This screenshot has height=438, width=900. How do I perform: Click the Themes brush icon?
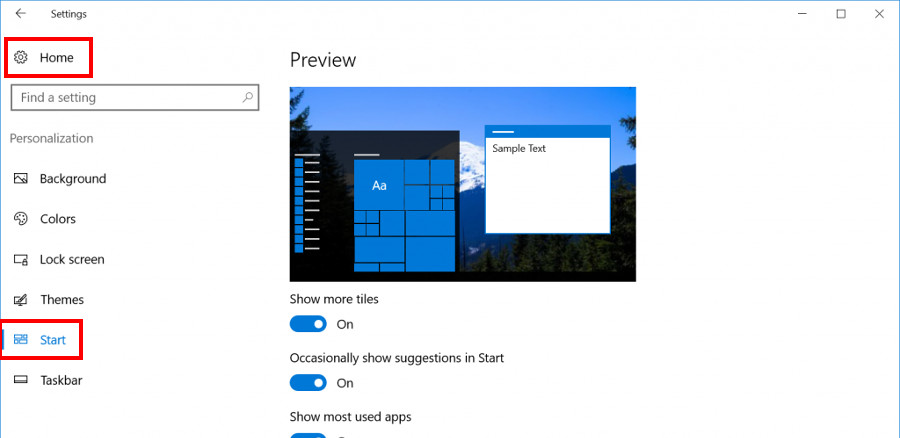click(x=21, y=300)
